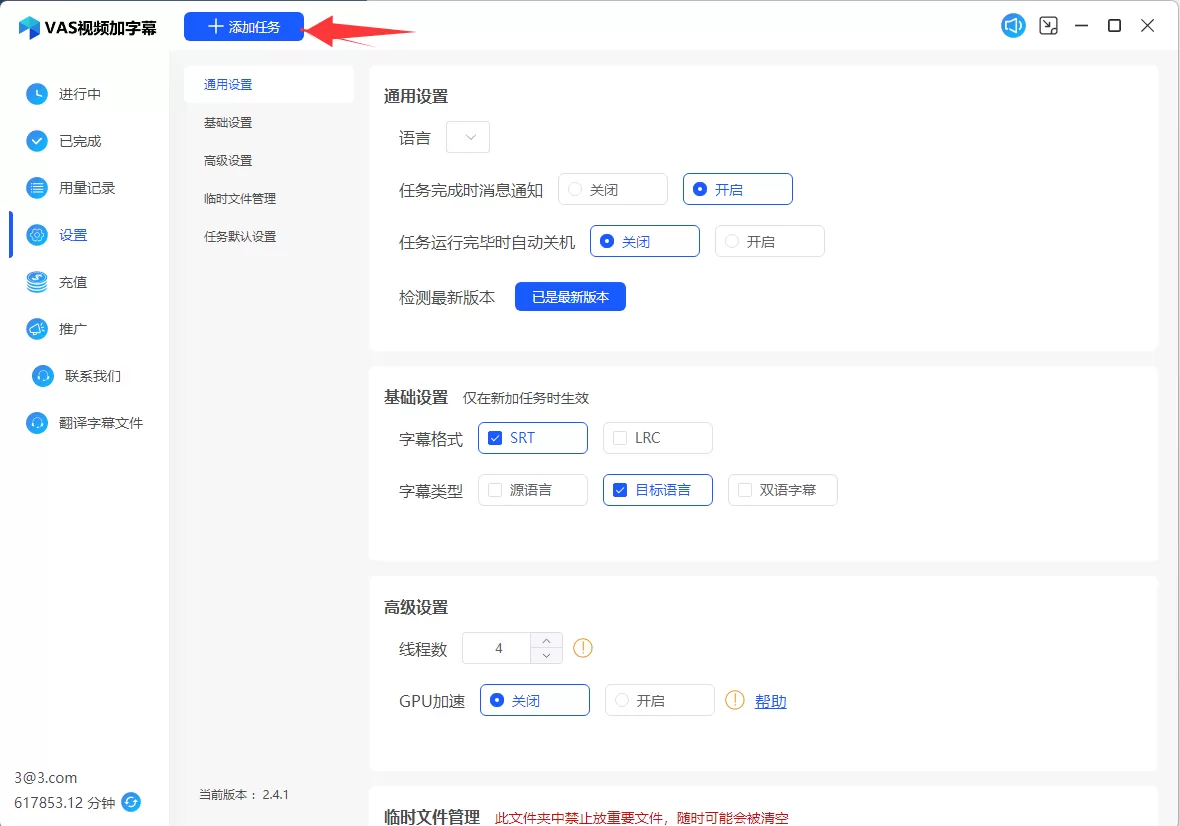Open 用量记录 in the sidebar
Screen dimensions: 1180x826
pyautogui.click(x=87, y=188)
